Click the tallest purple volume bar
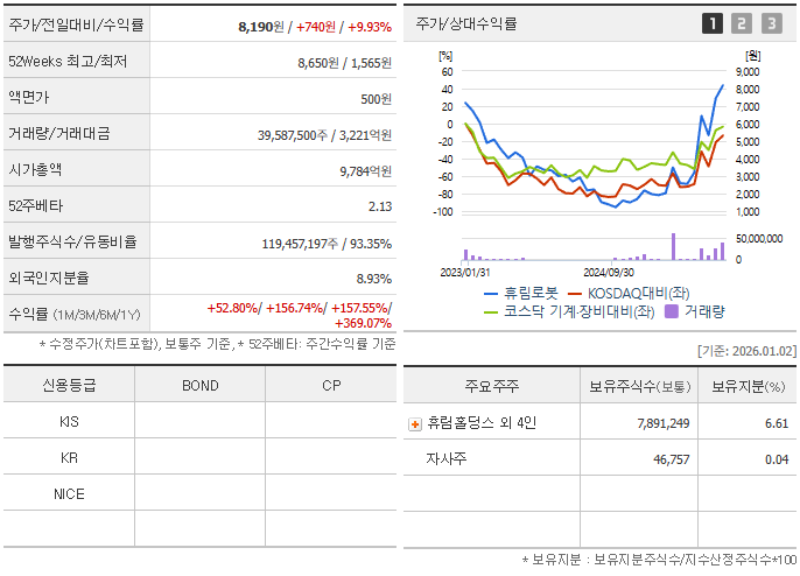The width and height of the screenshot is (800, 576). coord(673,246)
